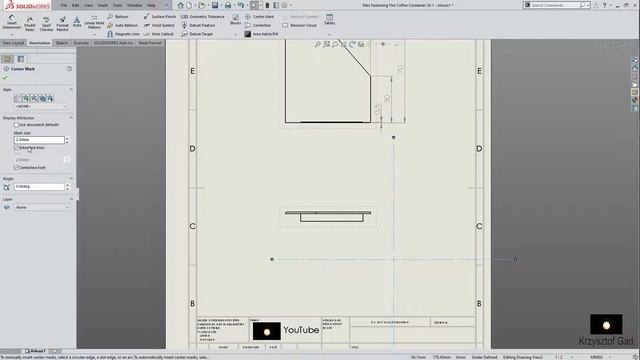Open the Layer dropdown set to None

[x=42, y=207]
